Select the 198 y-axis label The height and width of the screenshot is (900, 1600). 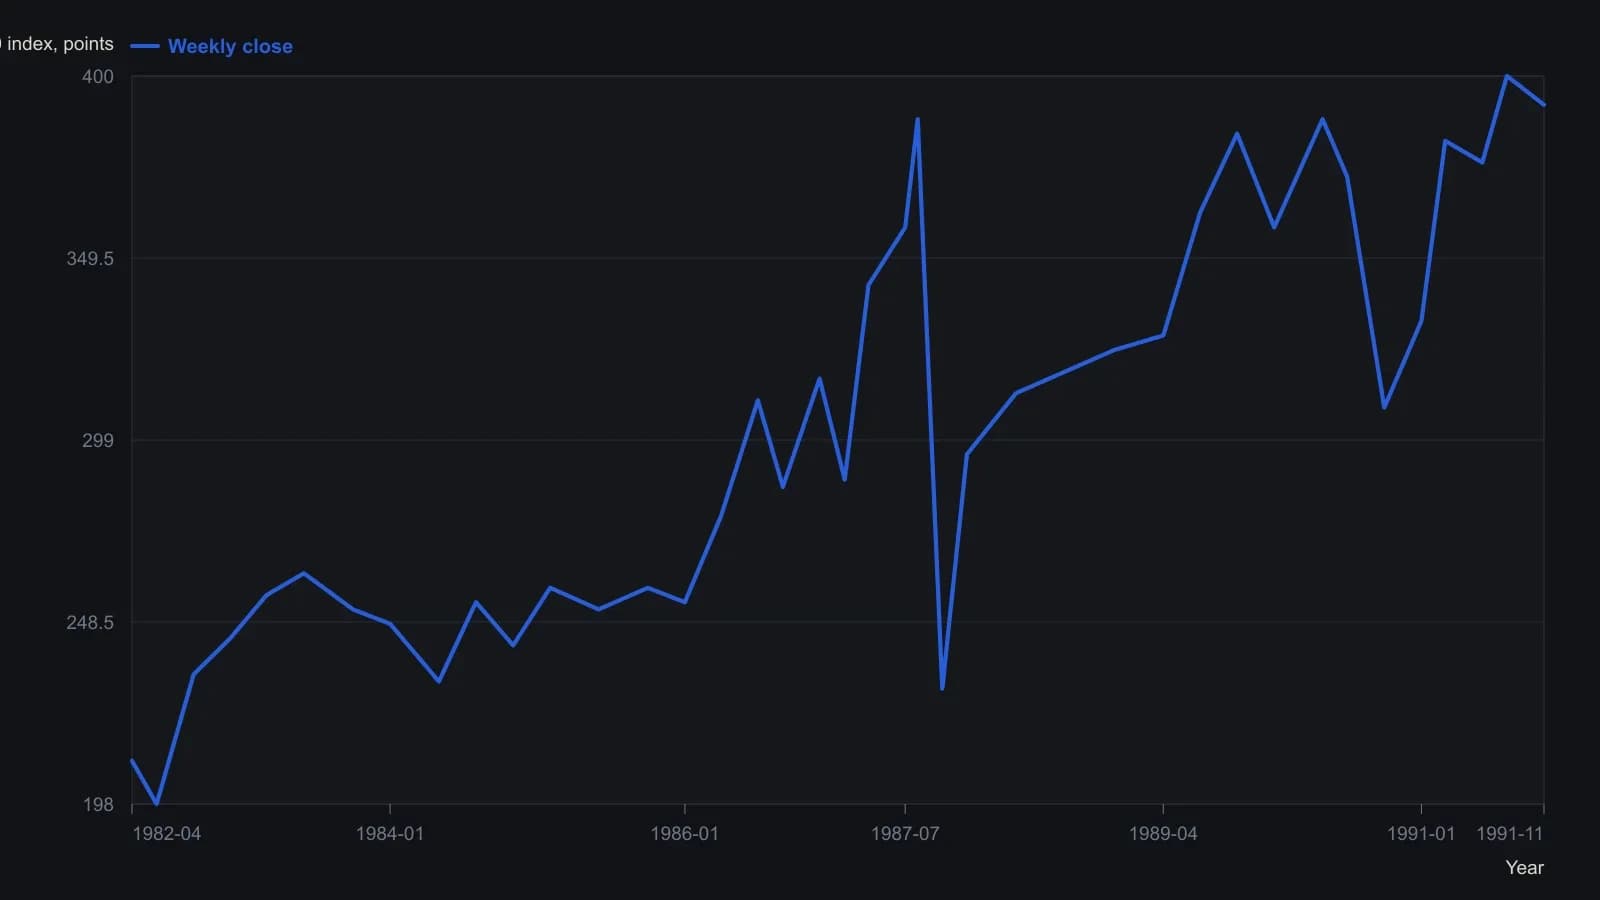pos(98,805)
